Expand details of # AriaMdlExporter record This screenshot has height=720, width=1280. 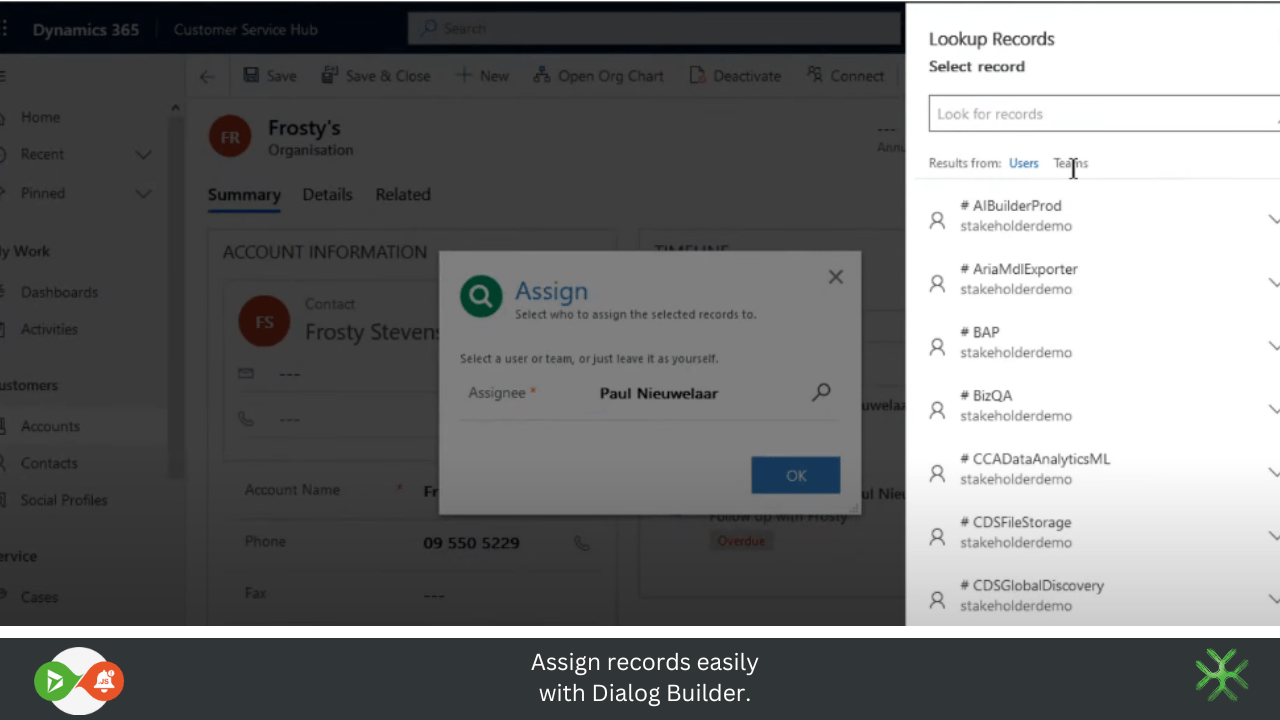1274,282
